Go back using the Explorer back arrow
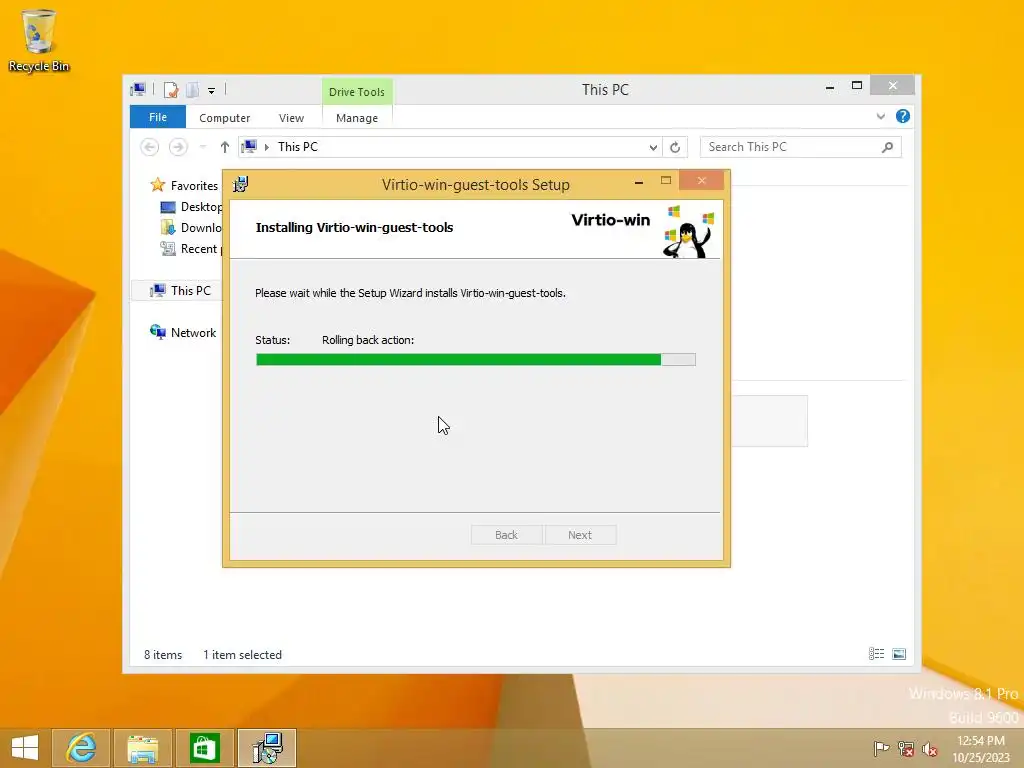Viewport: 1024px width, 768px height. pos(150,147)
